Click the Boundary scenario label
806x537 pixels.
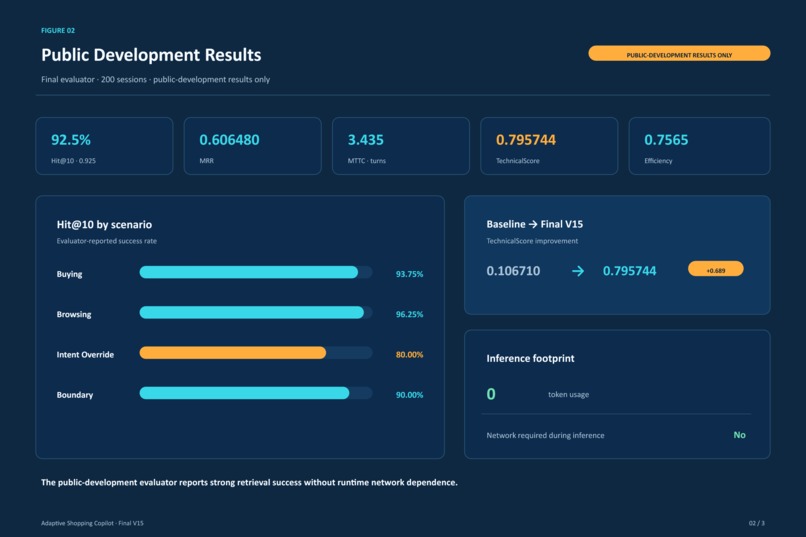(75, 395)
